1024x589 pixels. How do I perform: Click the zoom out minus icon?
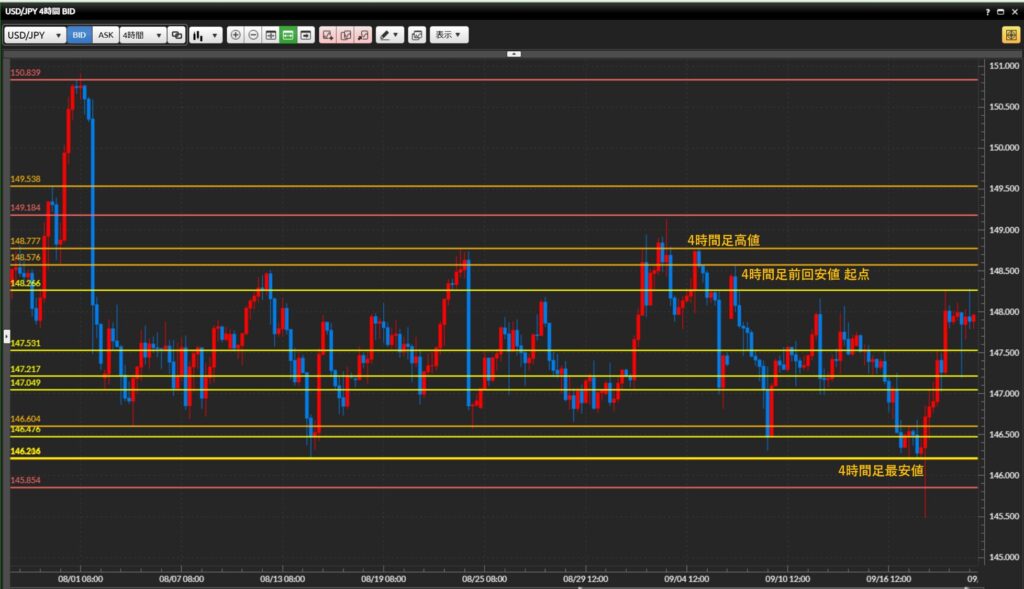coord(253,35)
